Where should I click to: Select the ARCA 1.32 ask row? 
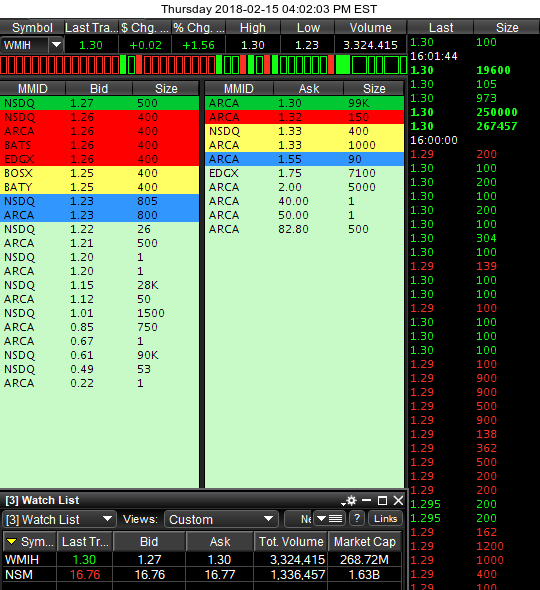click(304, 117)
